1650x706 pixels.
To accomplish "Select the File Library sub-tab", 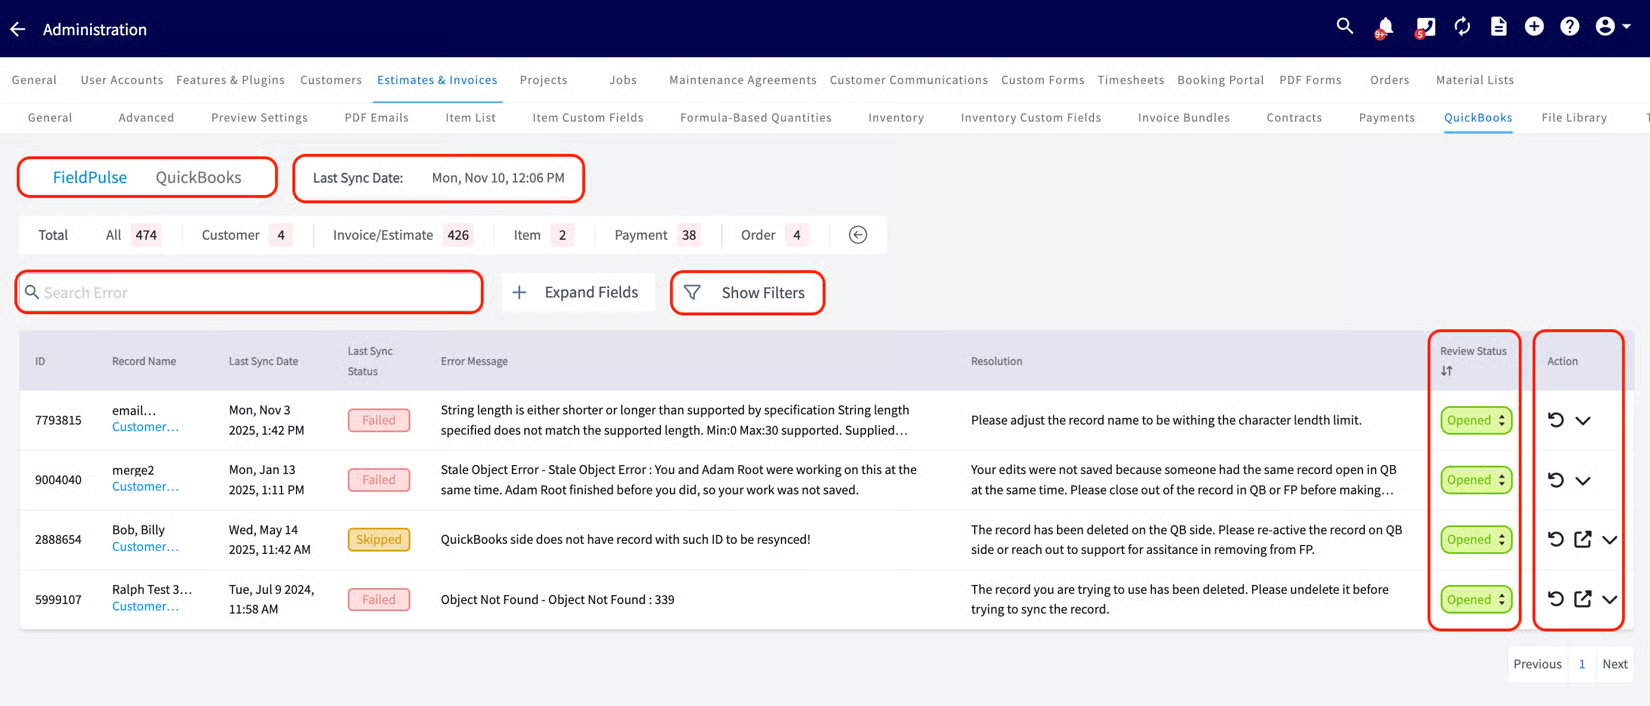I will click(1574, 117).
